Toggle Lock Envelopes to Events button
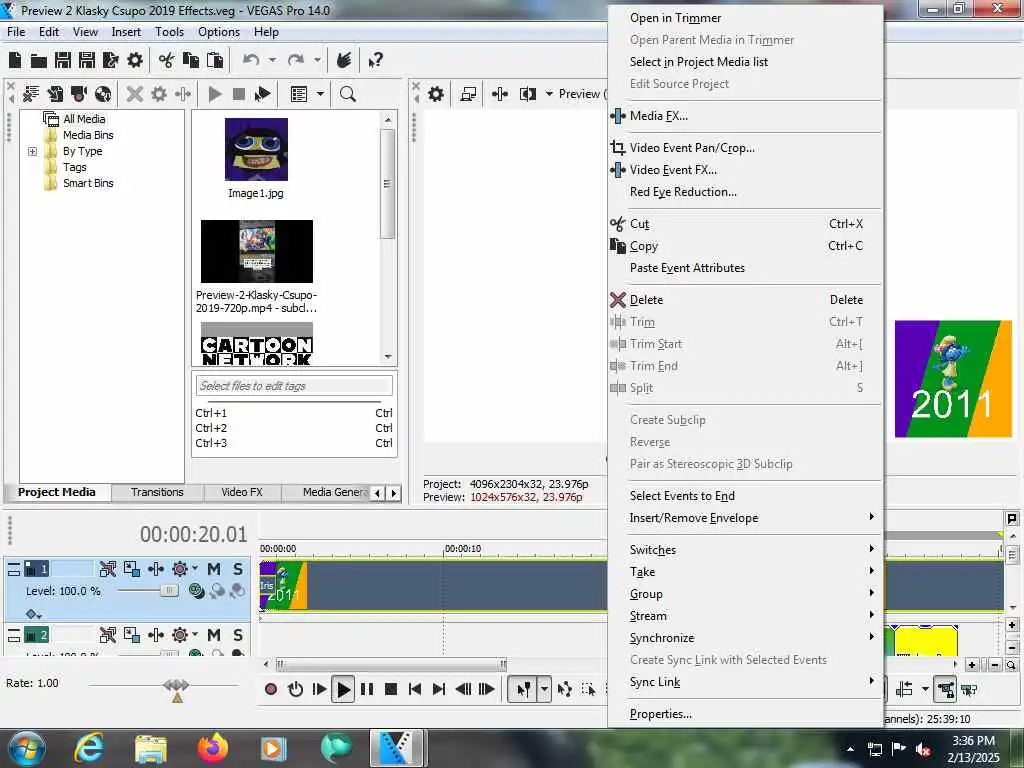This screenshot has height=768, width=1024. 945,689
